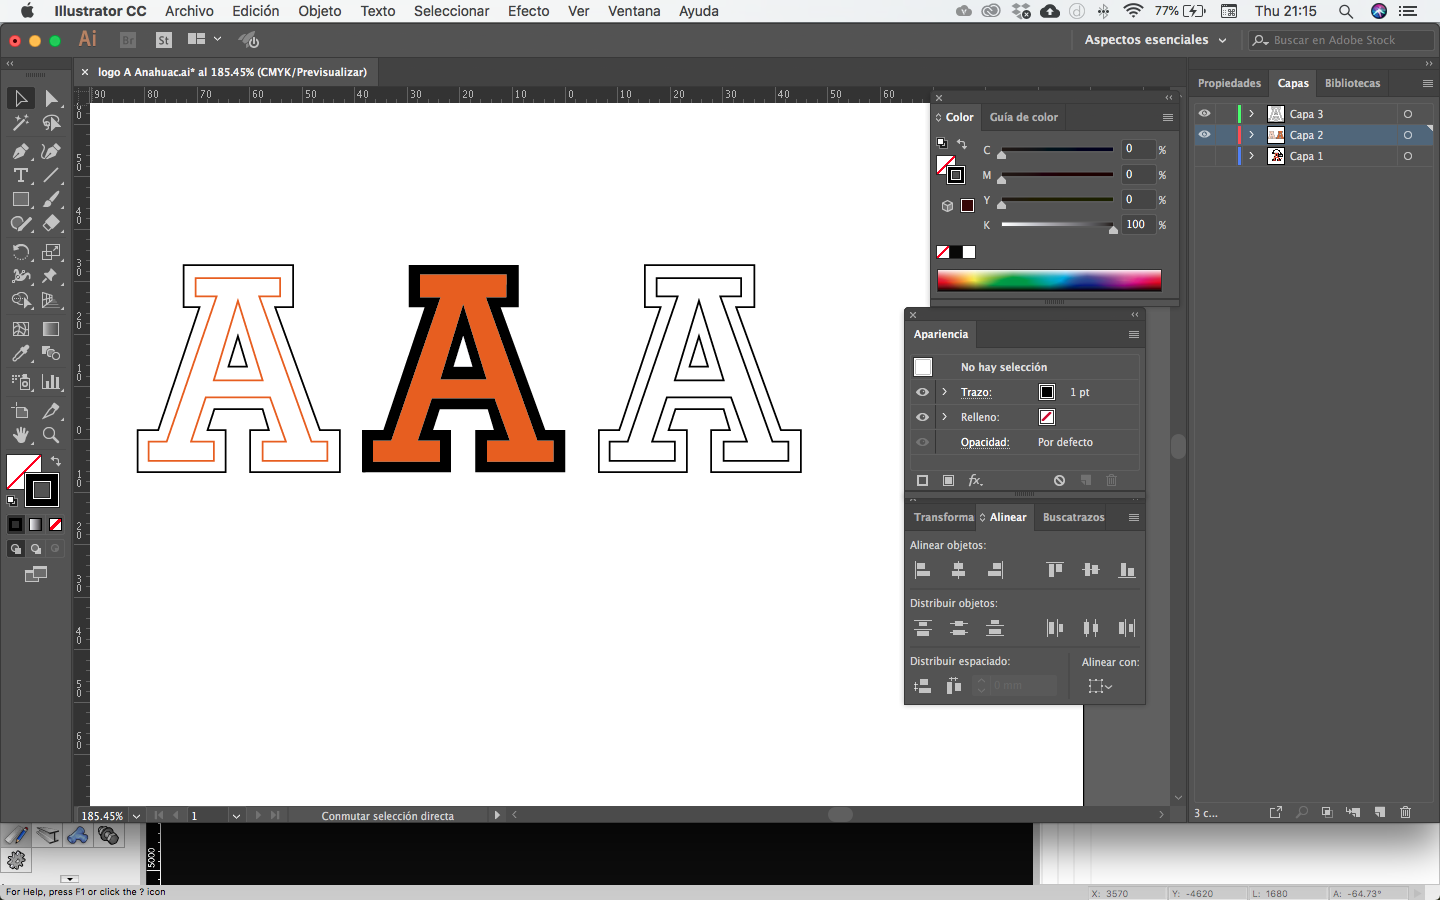The height and width of the screenshot is (900, 1440).
Task: Select the Direct Selection tool
Action: tap(51, 98)
